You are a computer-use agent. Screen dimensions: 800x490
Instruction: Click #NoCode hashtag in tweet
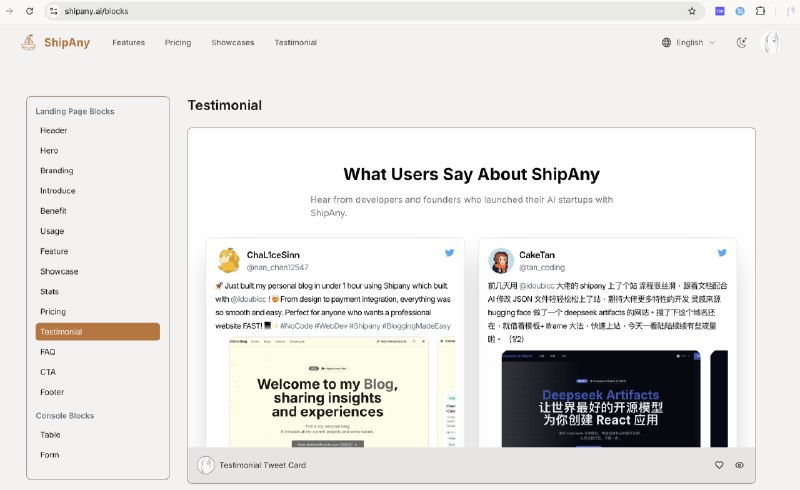[296, 326]
